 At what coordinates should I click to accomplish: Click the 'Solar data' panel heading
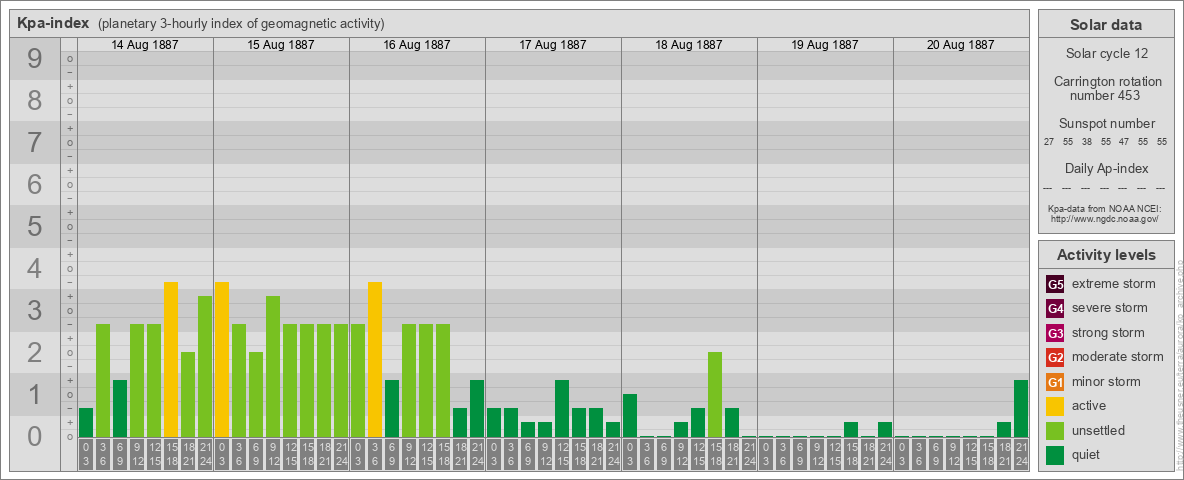1105,25
